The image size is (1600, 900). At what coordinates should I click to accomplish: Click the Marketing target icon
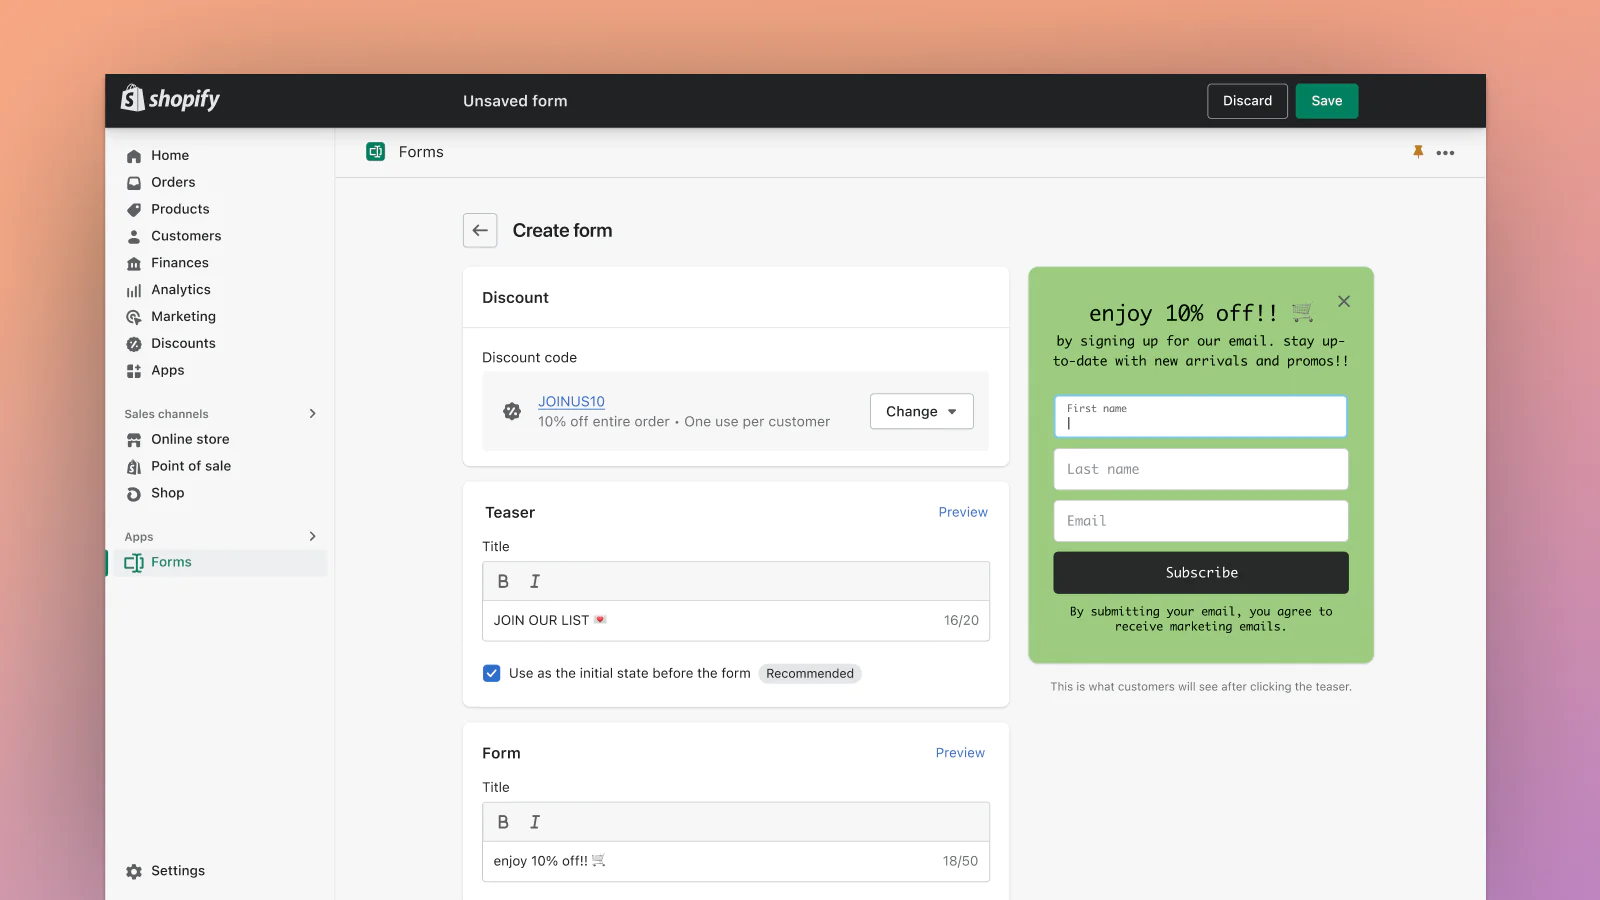tap(134, 317)
